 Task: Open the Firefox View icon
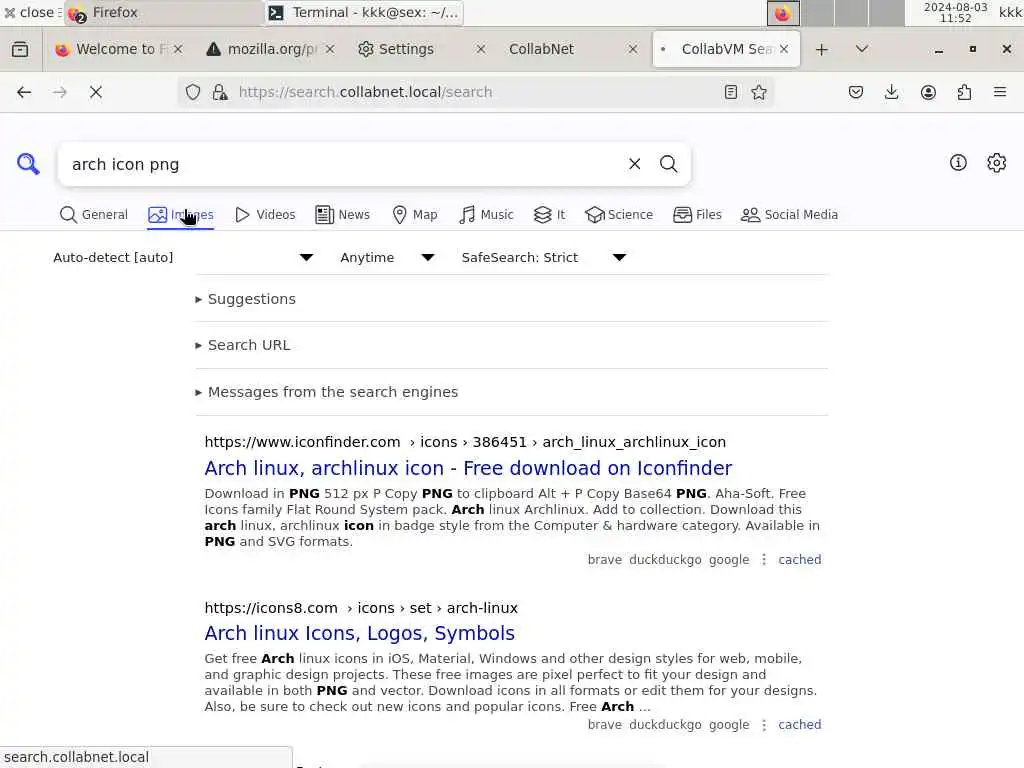(x=20, y=49)
